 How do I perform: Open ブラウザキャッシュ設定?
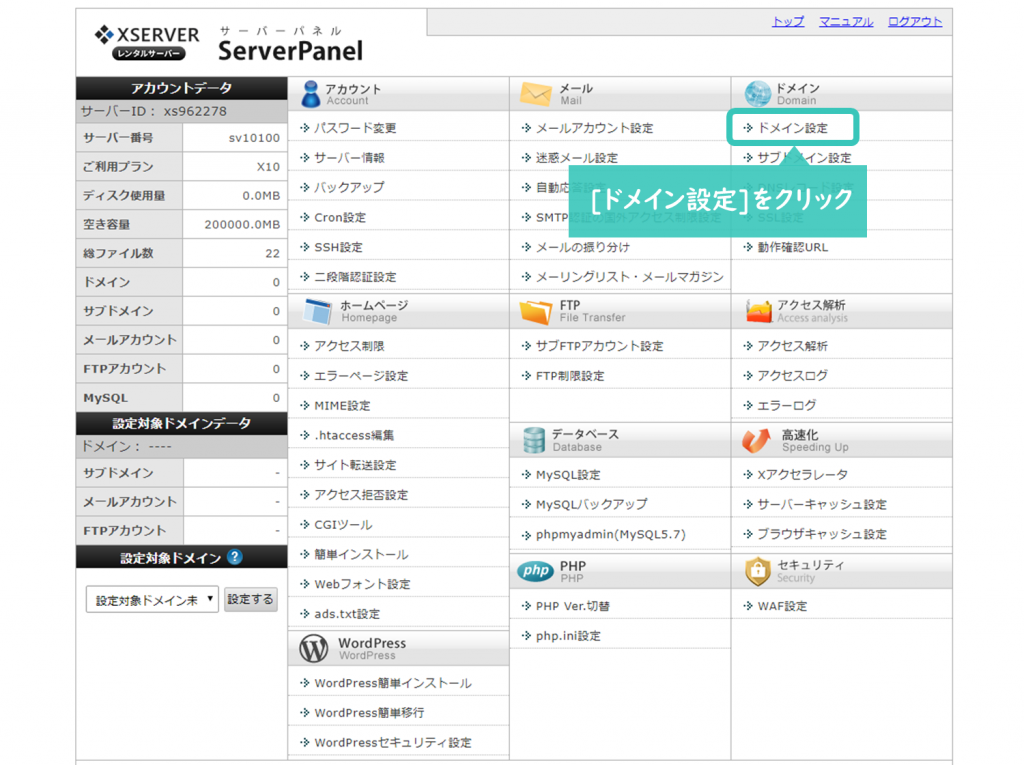coord(822,534)
